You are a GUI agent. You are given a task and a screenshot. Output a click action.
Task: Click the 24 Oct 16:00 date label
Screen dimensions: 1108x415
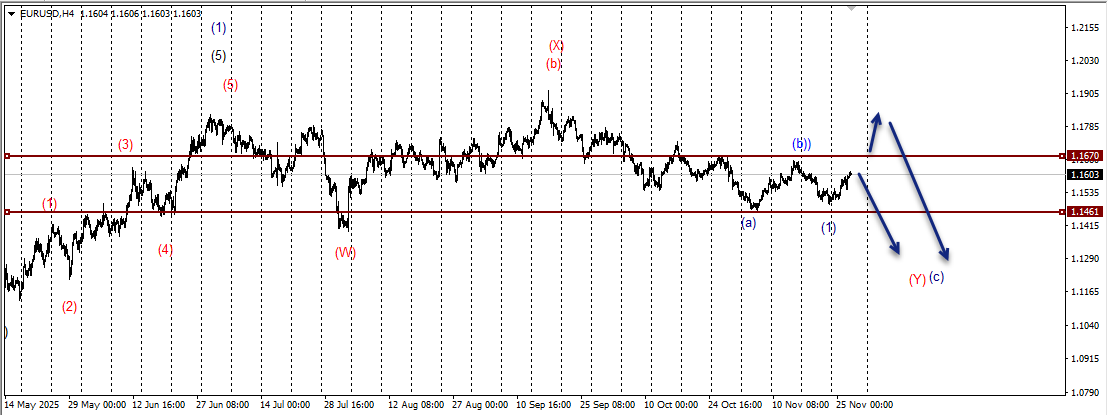coord(735,405)
